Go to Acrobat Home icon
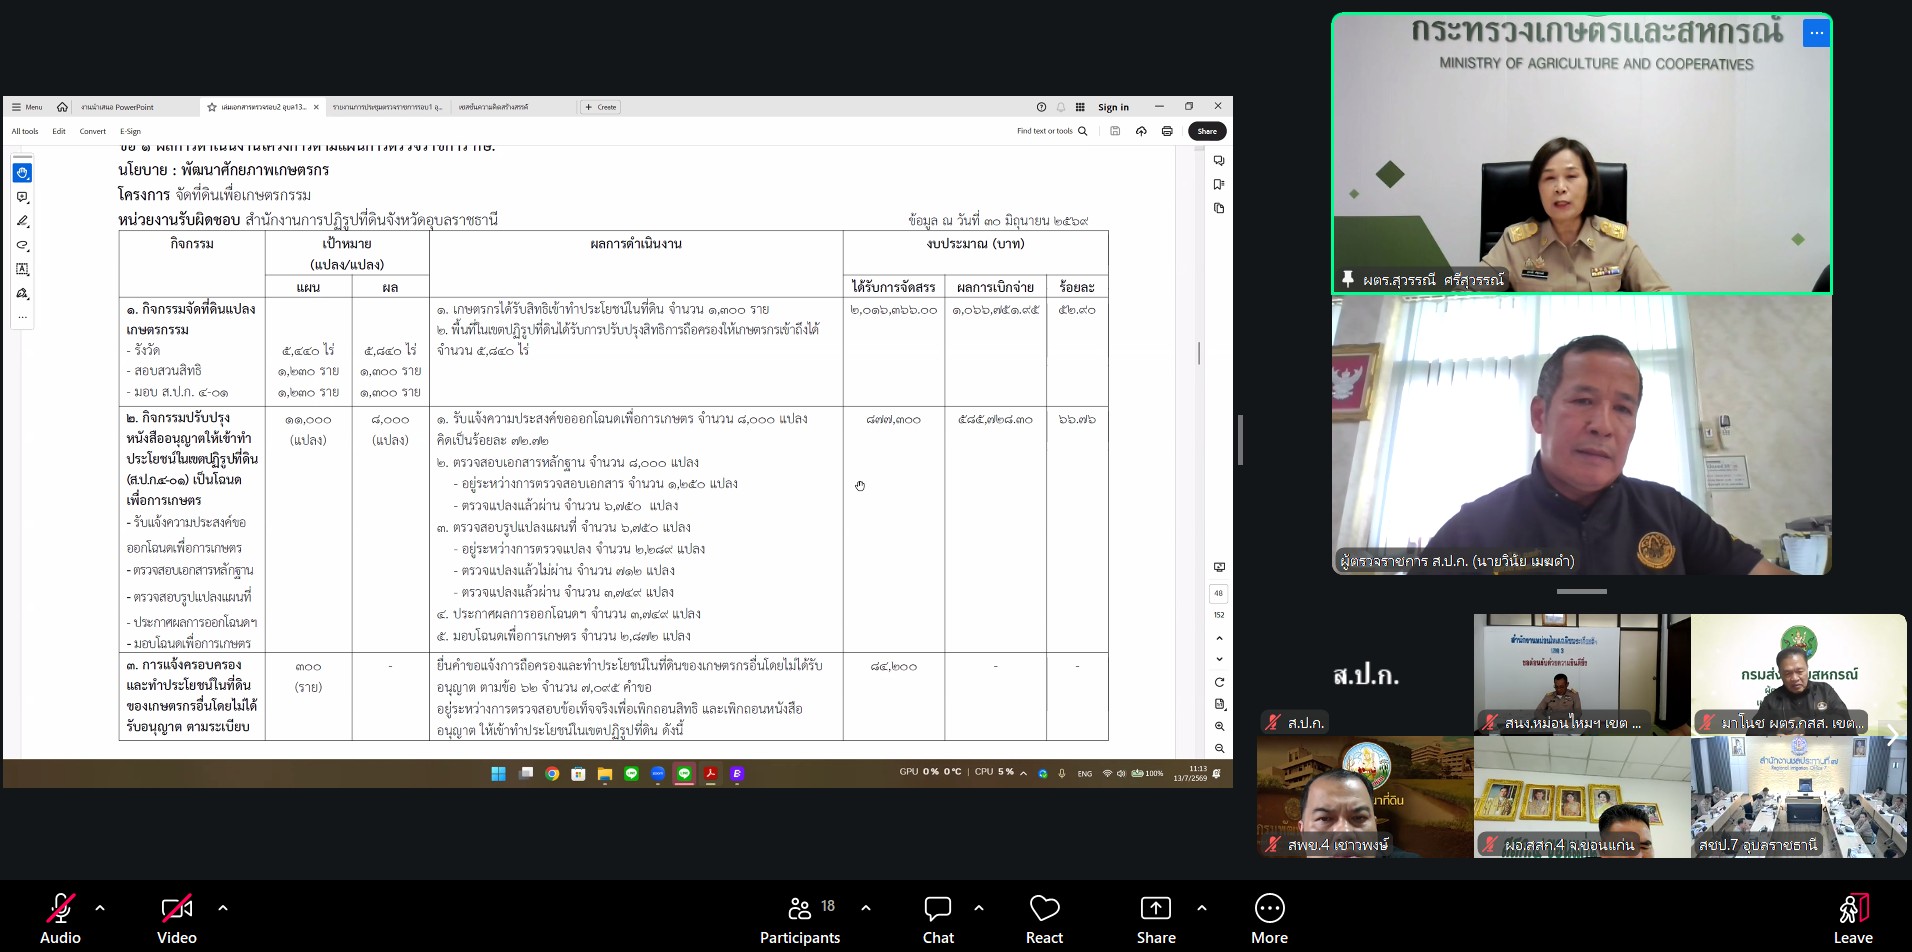The image size is (1912, 952). (62, 107)
